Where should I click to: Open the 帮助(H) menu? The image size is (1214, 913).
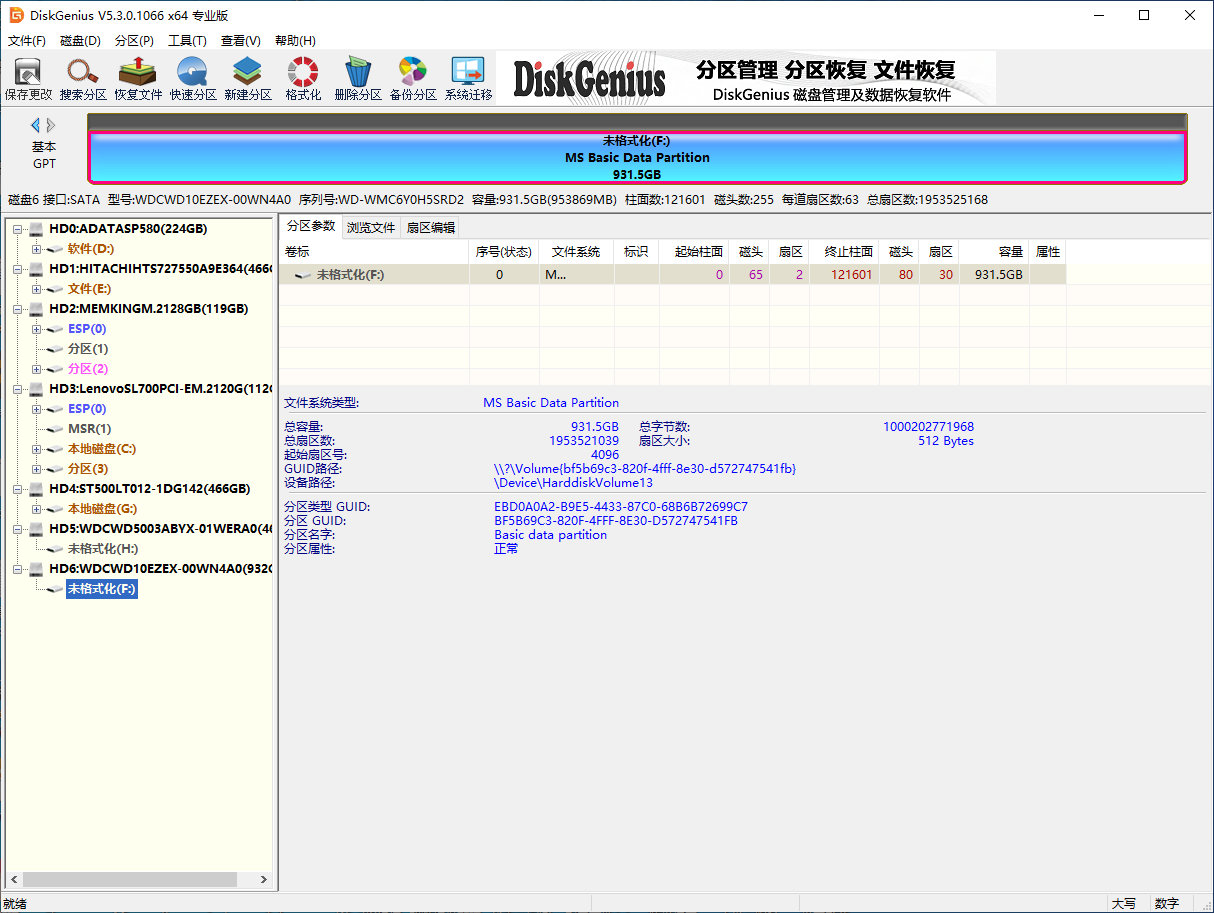[x=295, y=41]
